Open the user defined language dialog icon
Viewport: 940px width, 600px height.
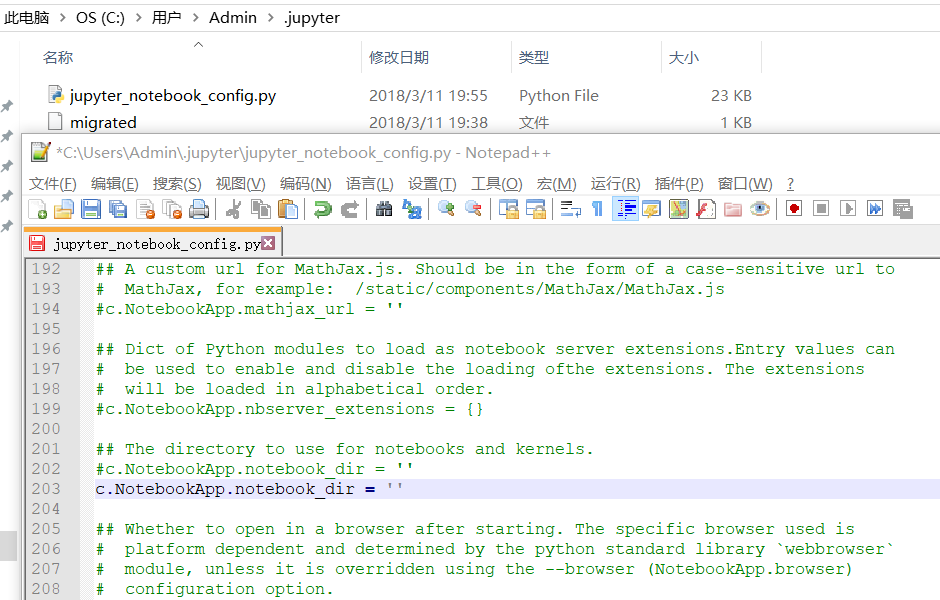[x=652, y=209]
